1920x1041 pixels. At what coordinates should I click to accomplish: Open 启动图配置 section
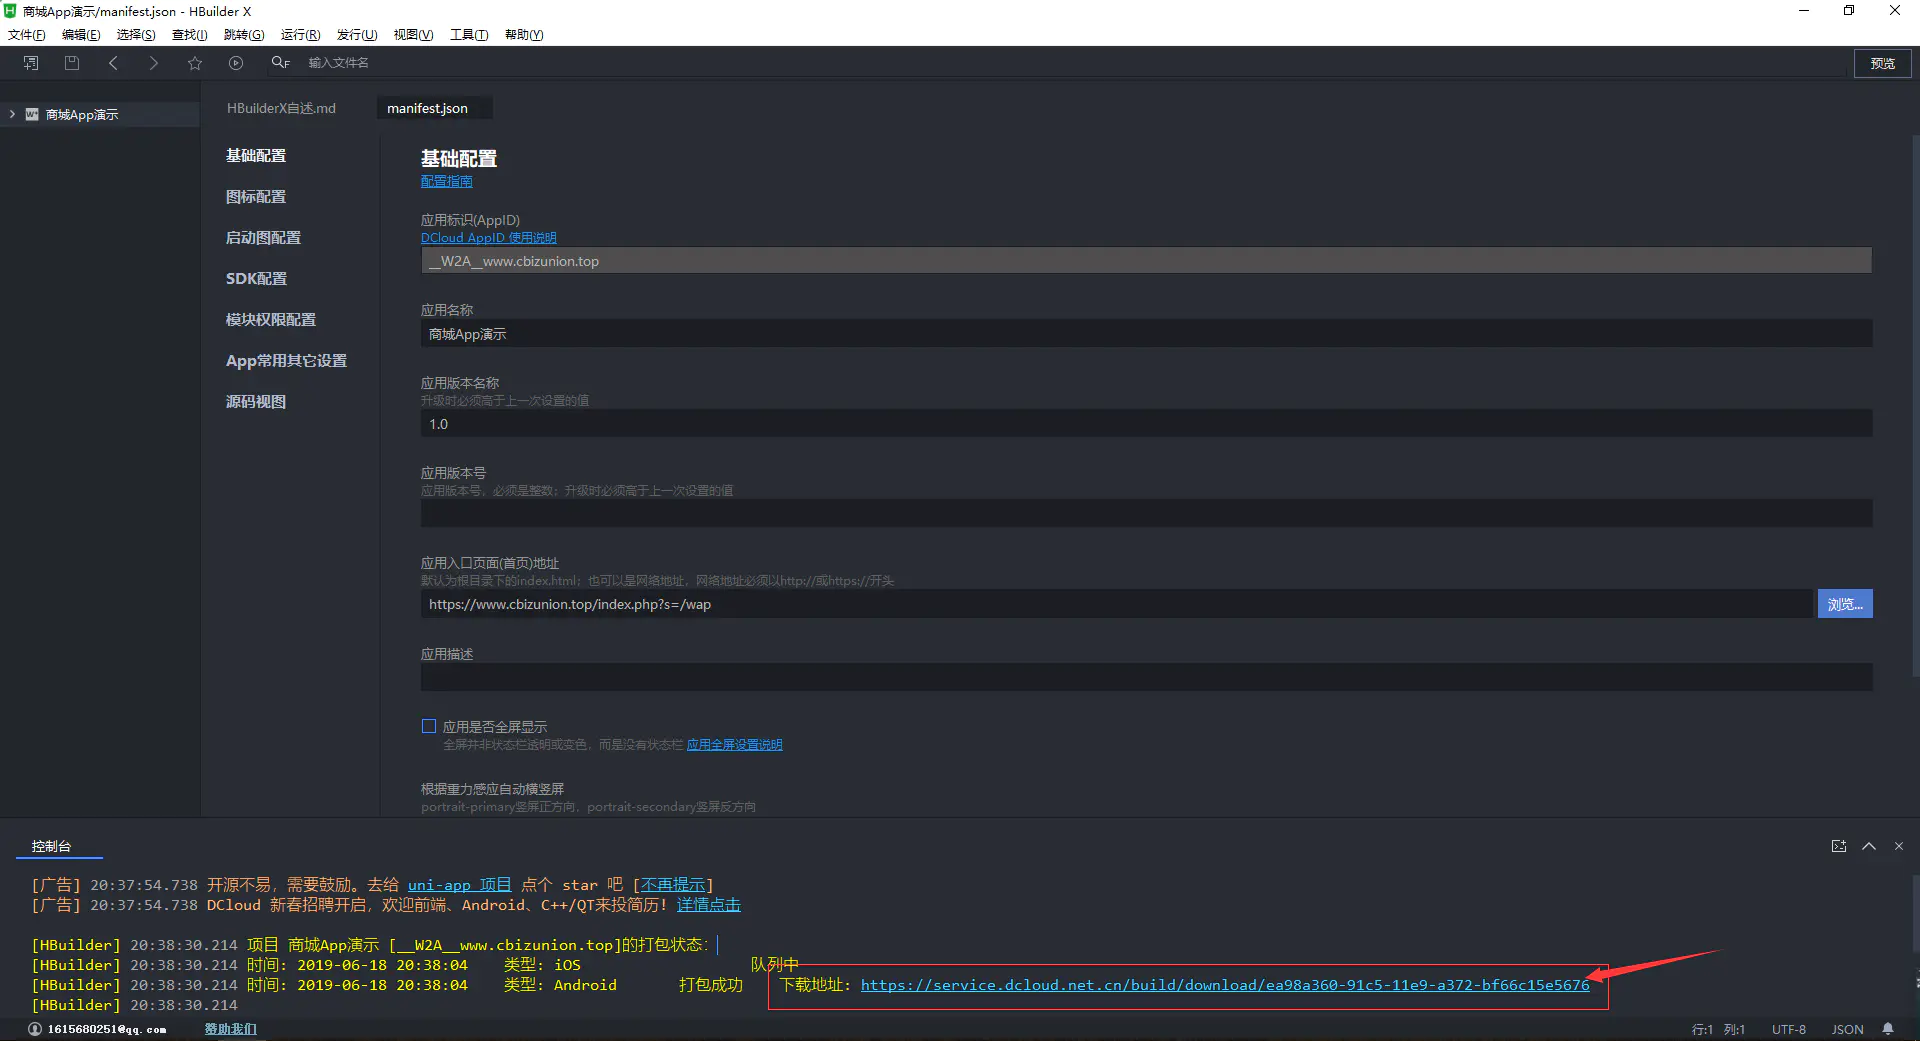click(263, 237)
